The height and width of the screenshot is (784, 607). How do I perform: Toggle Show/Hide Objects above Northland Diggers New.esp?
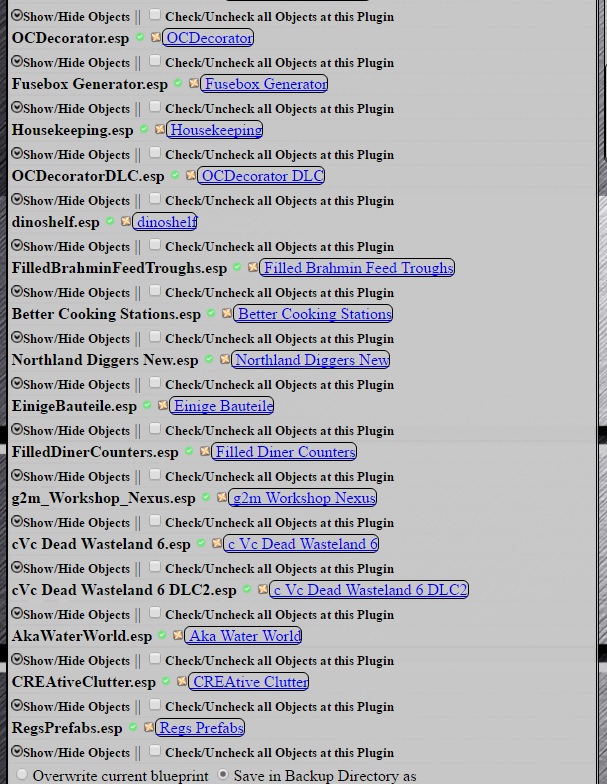pyautogui.click(x=17, y=338)
